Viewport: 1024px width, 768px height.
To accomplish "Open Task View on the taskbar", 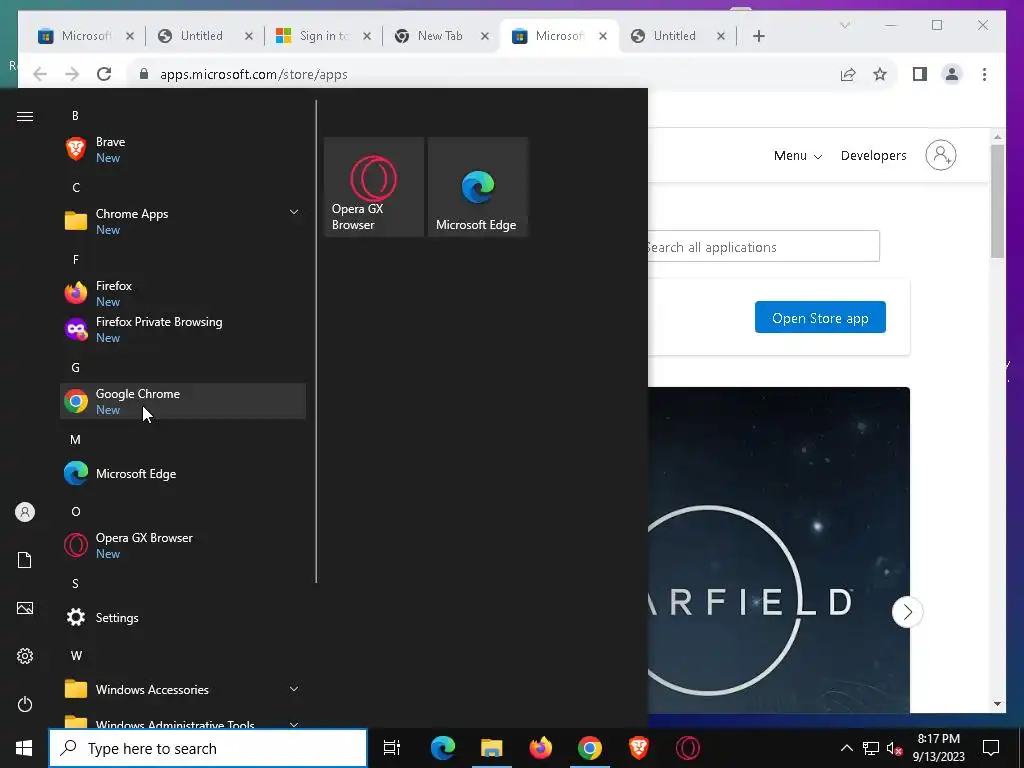I will click(392, 748).
